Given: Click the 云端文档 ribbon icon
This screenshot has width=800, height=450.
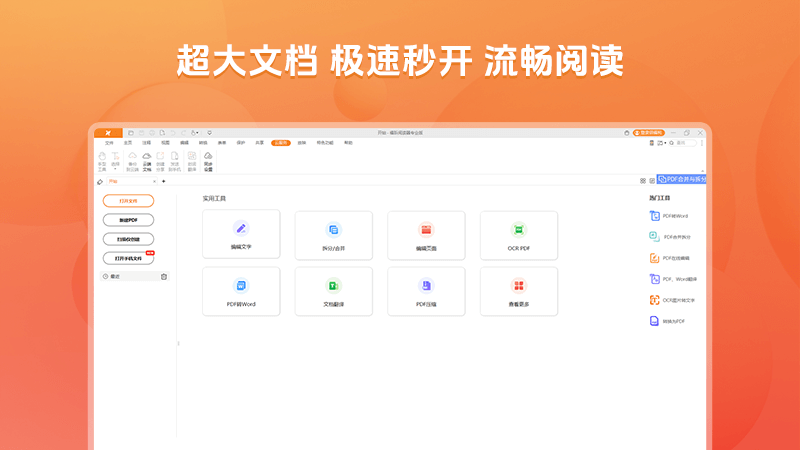Looking at the screenshot, I should [147, 161].
